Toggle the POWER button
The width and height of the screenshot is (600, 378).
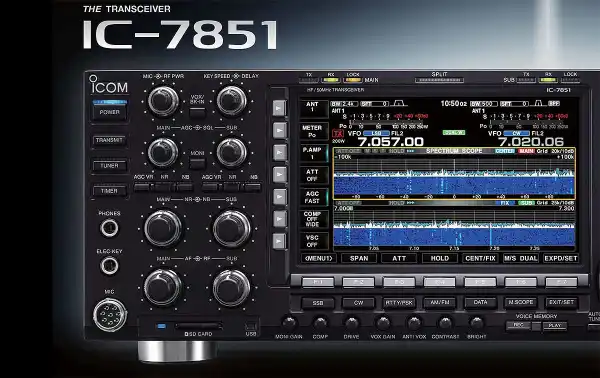click(109, 112)
